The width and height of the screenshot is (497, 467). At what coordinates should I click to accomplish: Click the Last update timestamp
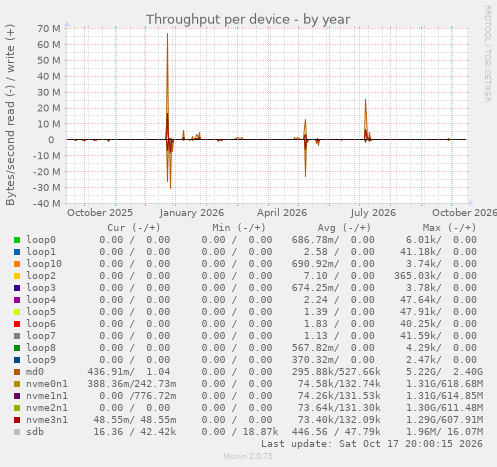point(372,444)
